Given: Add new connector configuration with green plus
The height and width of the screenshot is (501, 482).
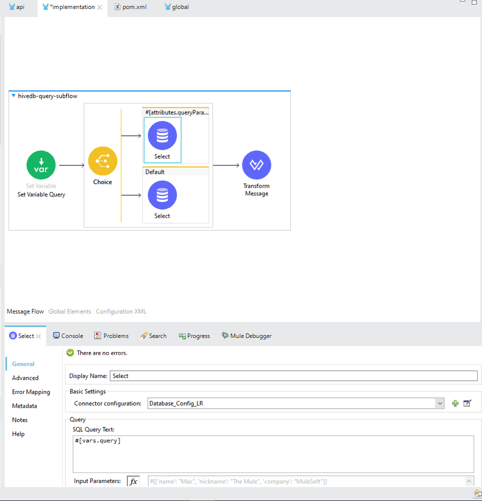Looking at the screenshot, I should [x=455, y=403].
